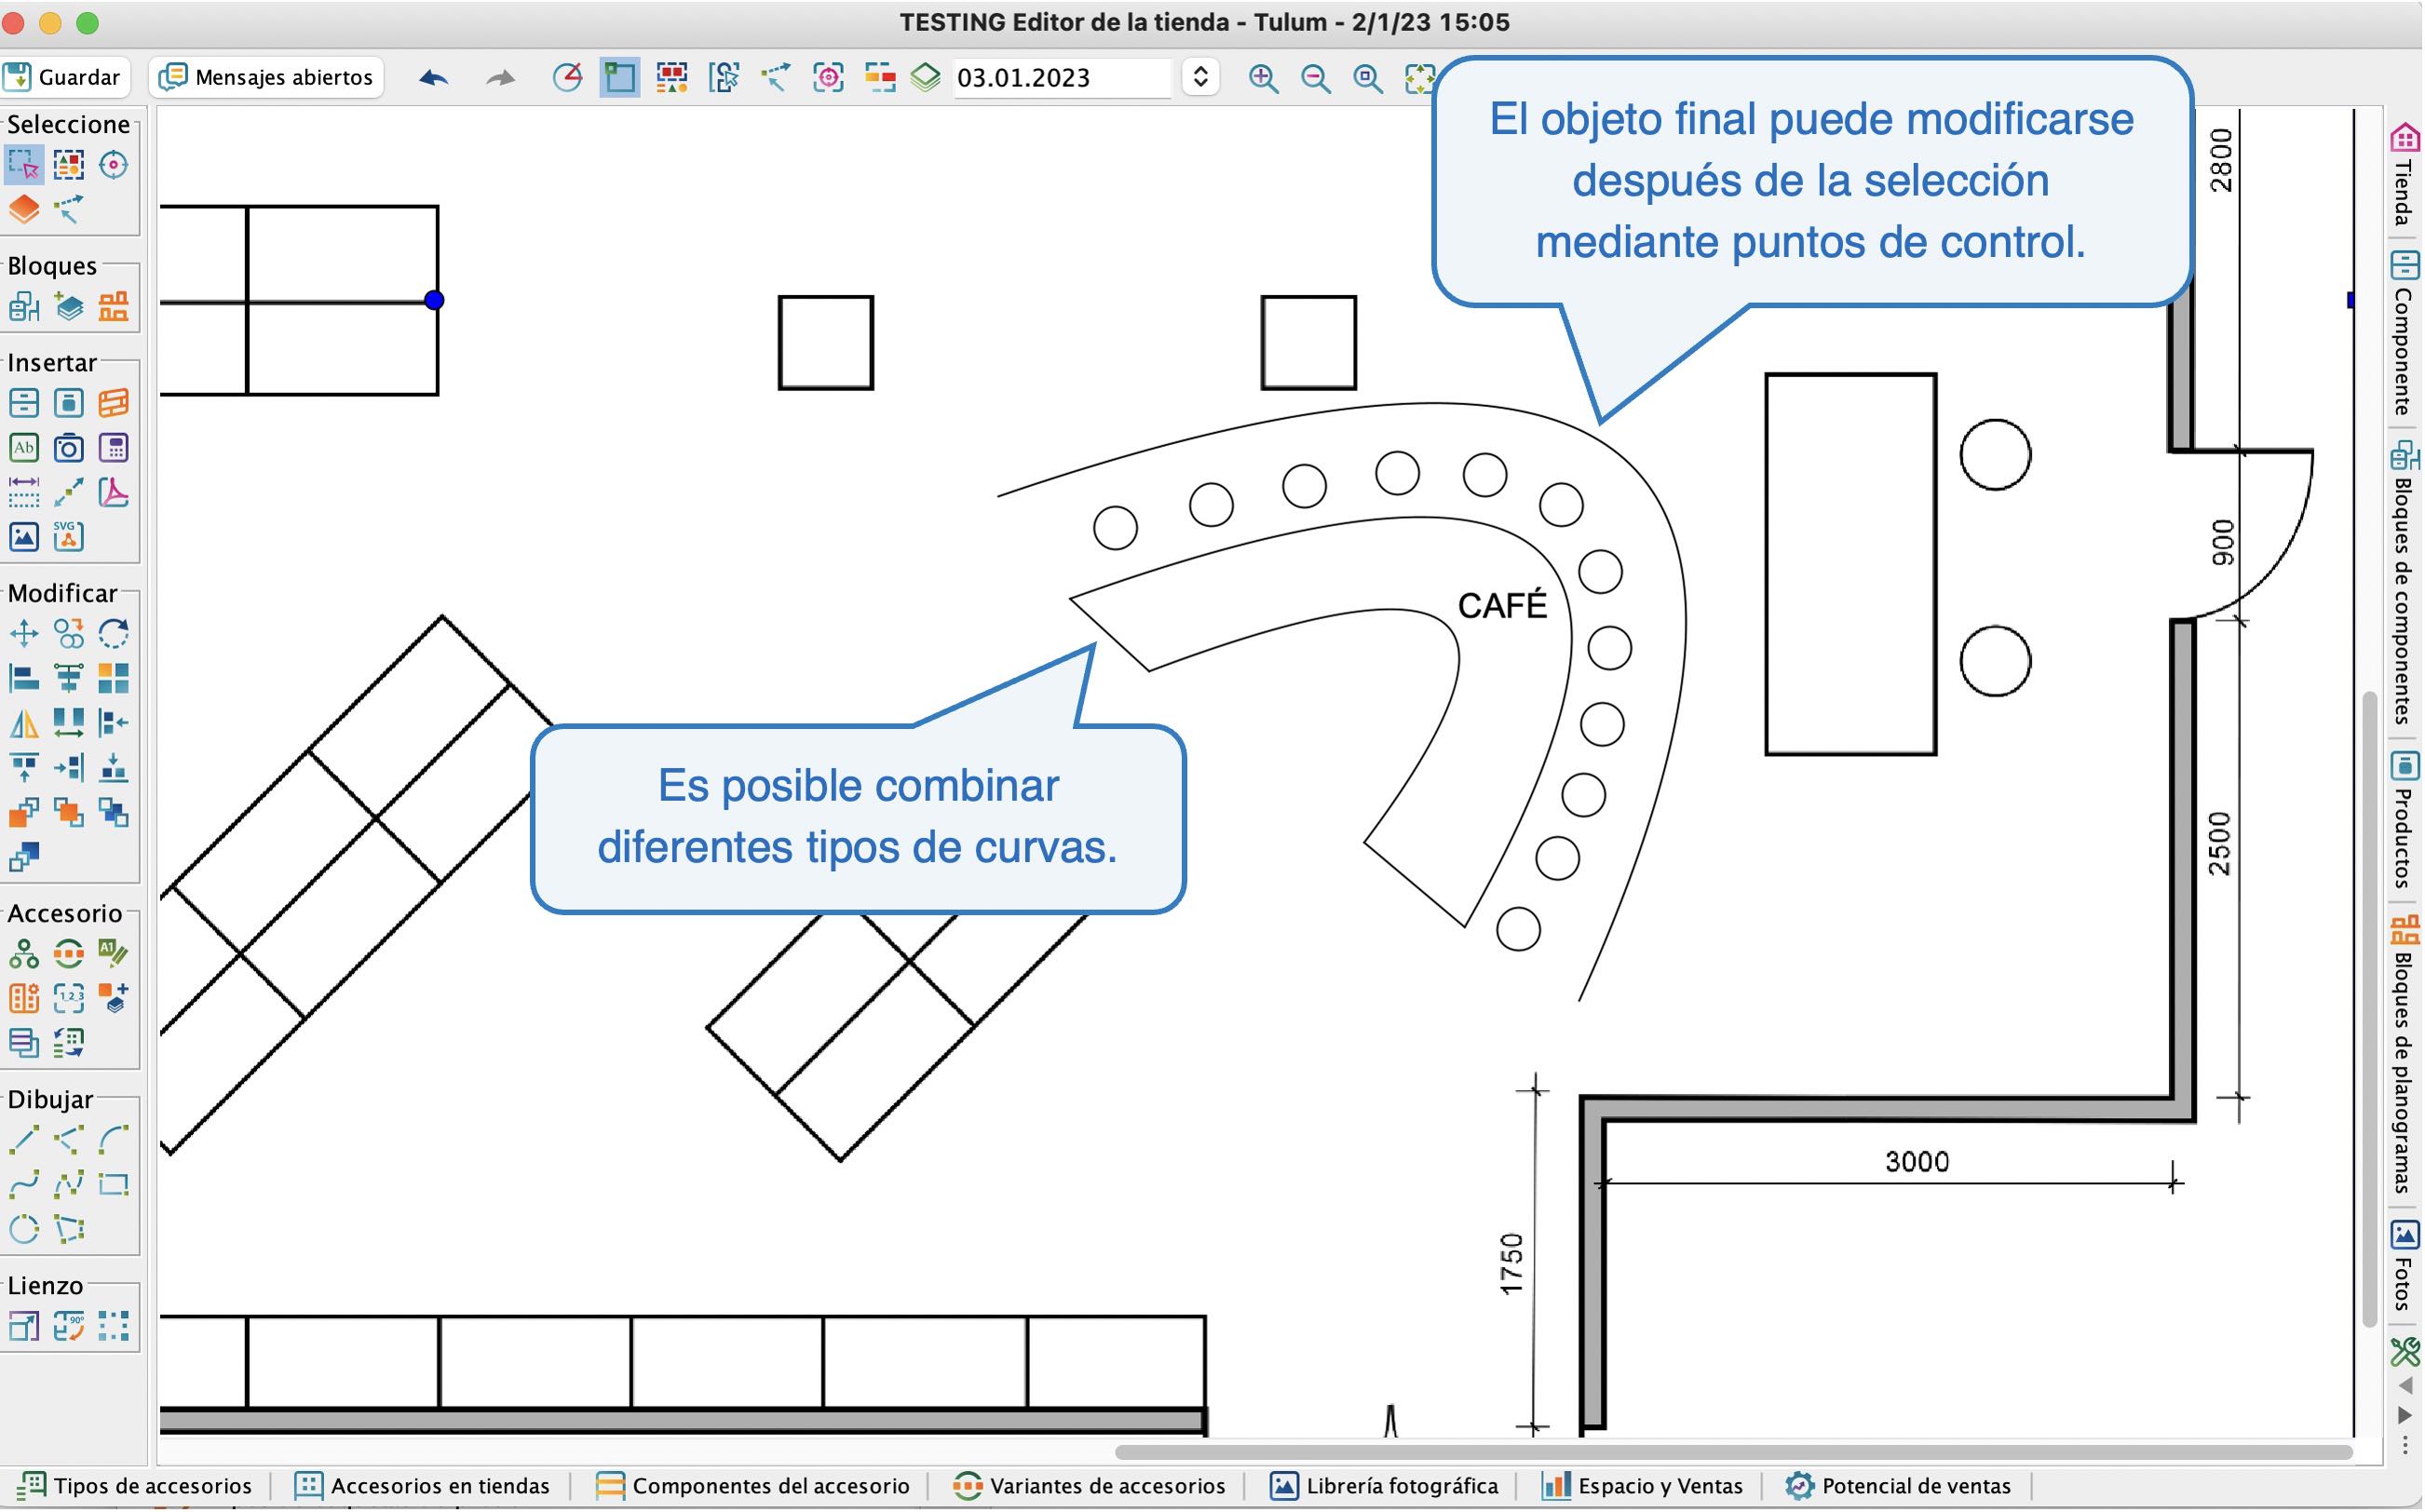Open the Potencial de ventas tab
The height and width of the screenshot is (1512, 2425).
(1899, 1486)
